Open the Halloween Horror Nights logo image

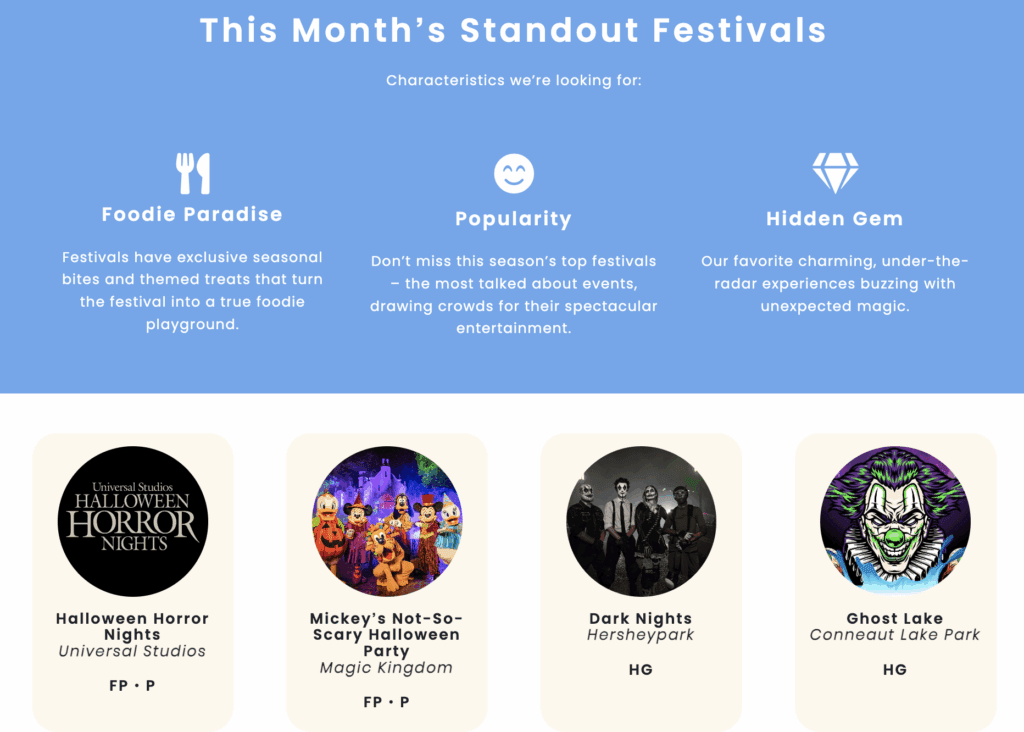pos(133,521)
